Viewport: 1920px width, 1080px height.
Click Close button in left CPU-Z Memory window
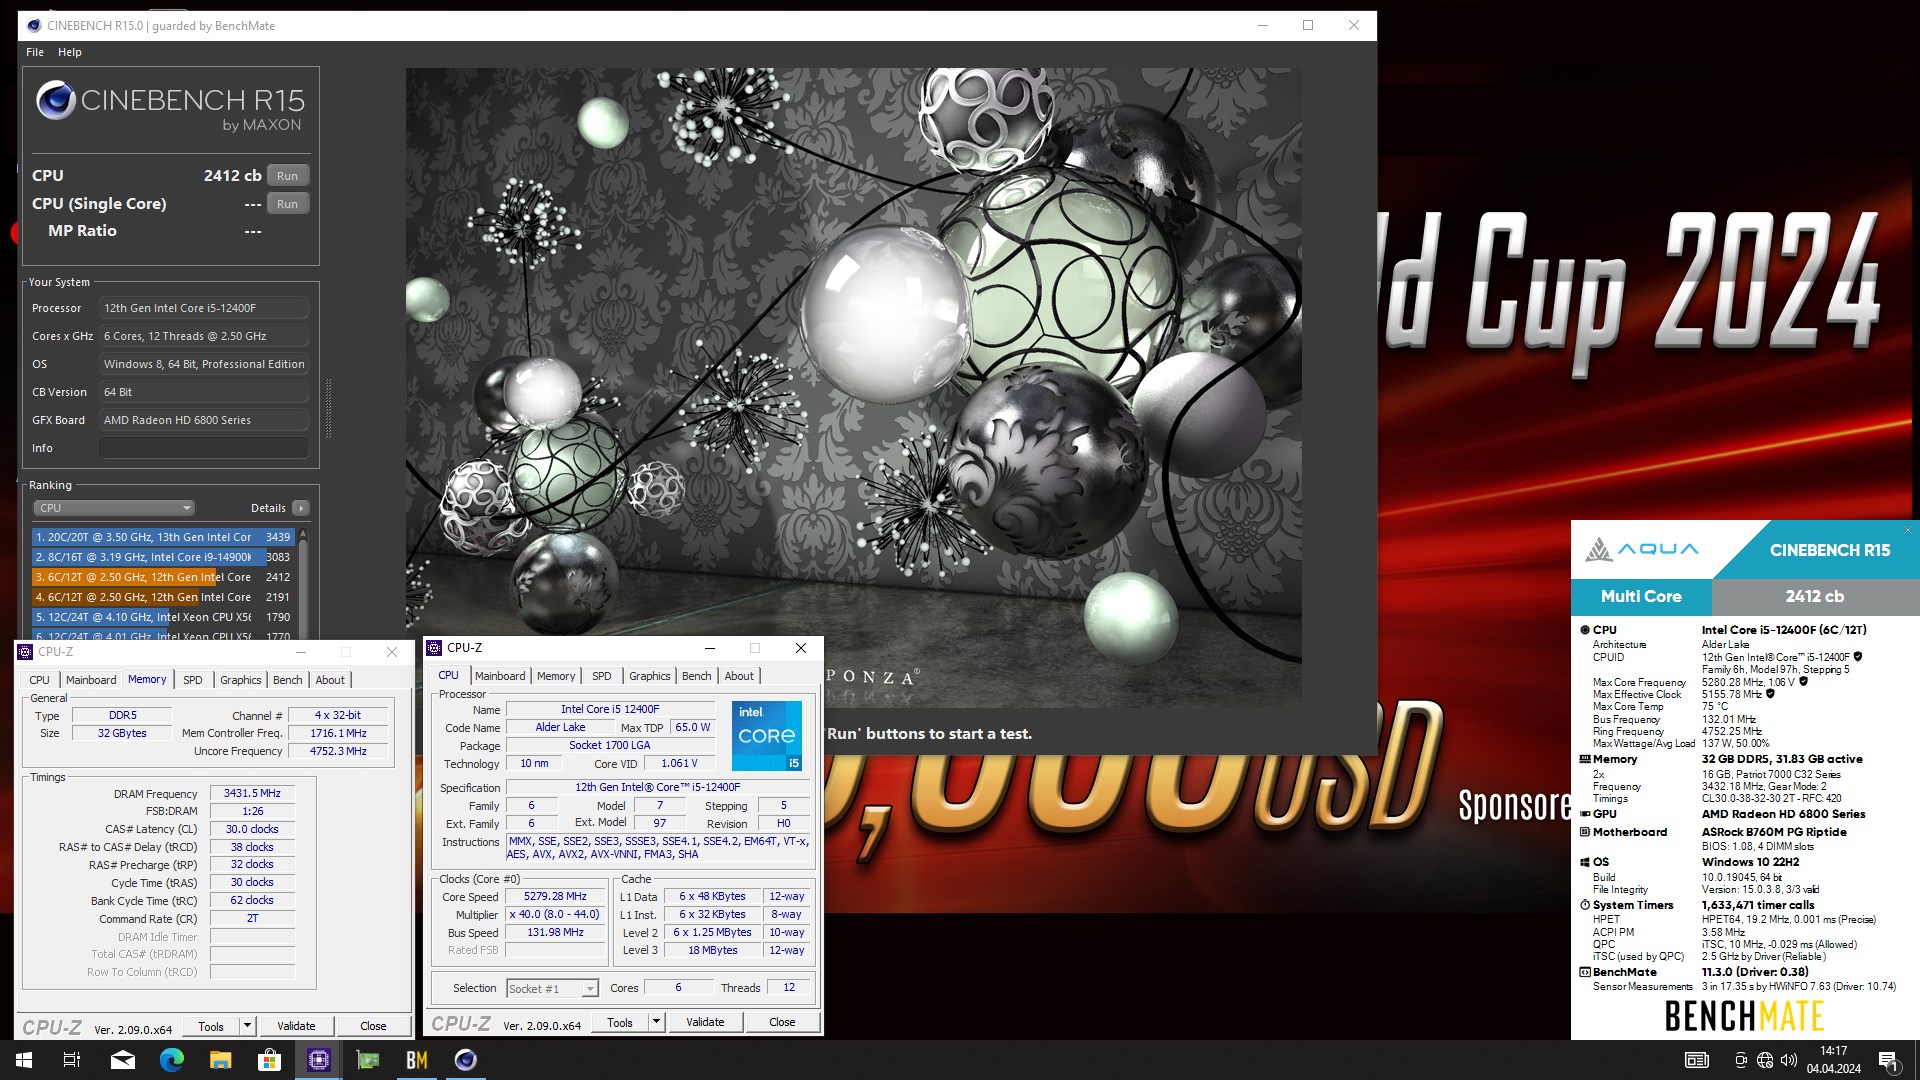point(373,1026)
